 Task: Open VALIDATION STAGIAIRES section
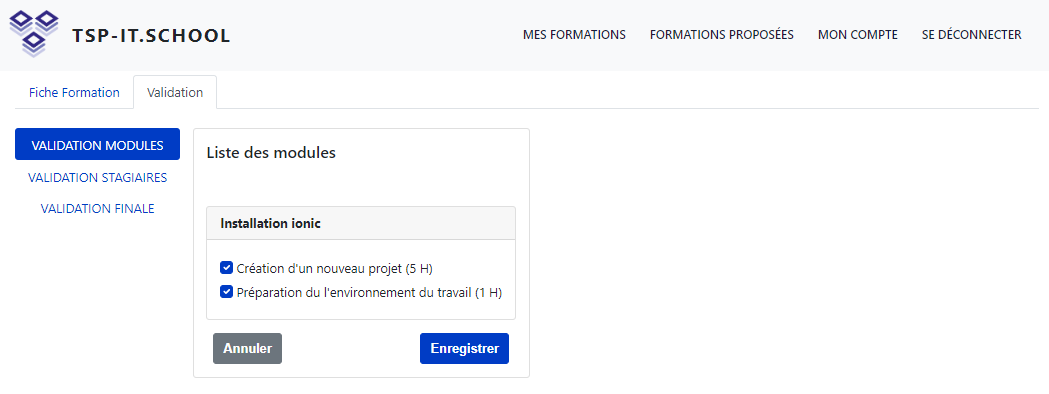click(98, 177)
